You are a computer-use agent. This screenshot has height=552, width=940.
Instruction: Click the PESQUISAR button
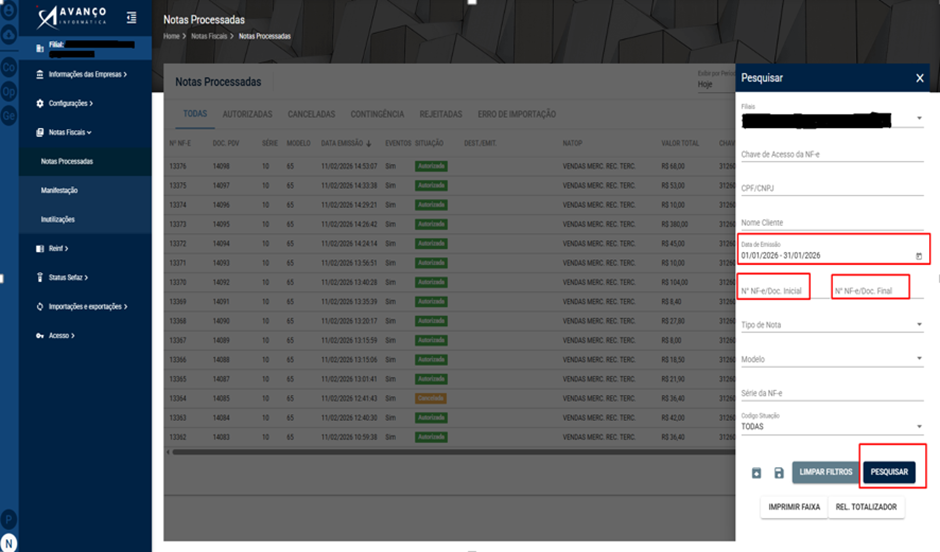pos(889,472)
